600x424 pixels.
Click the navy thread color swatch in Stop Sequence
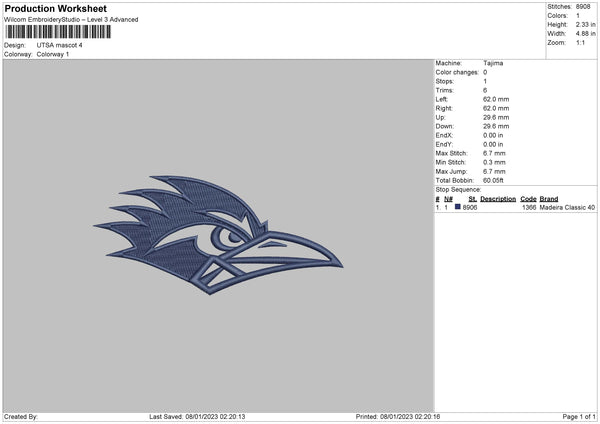(458, 207)
